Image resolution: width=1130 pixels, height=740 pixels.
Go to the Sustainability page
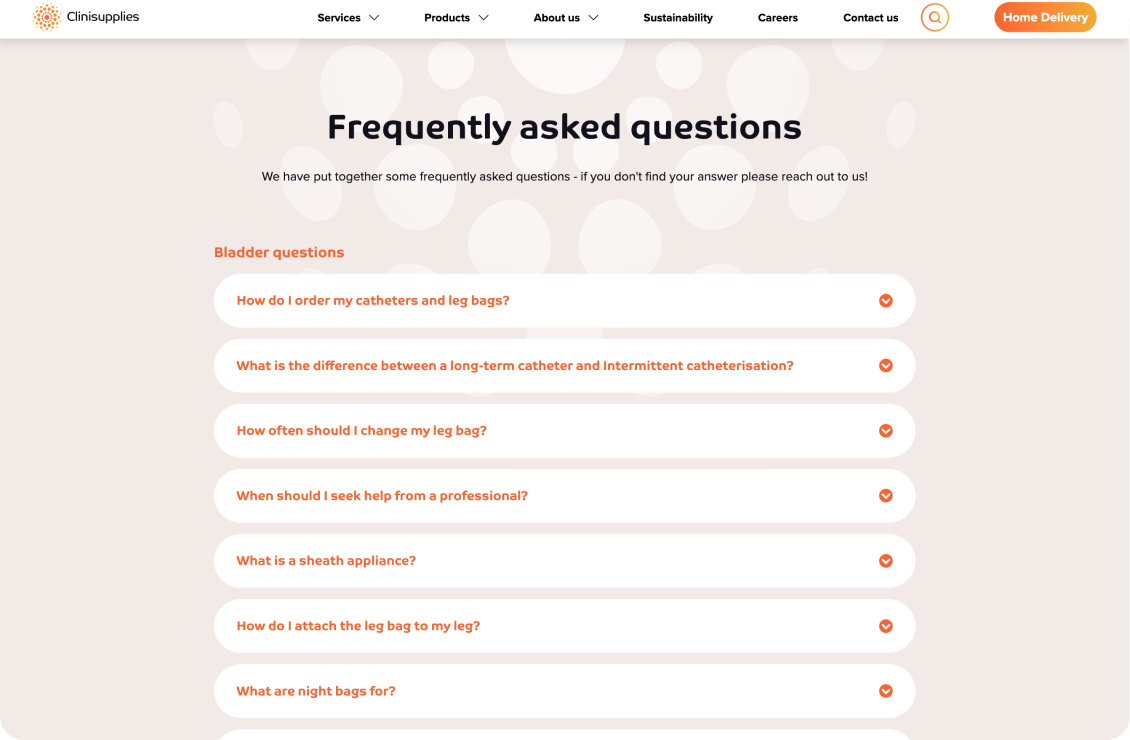point(678,18)
